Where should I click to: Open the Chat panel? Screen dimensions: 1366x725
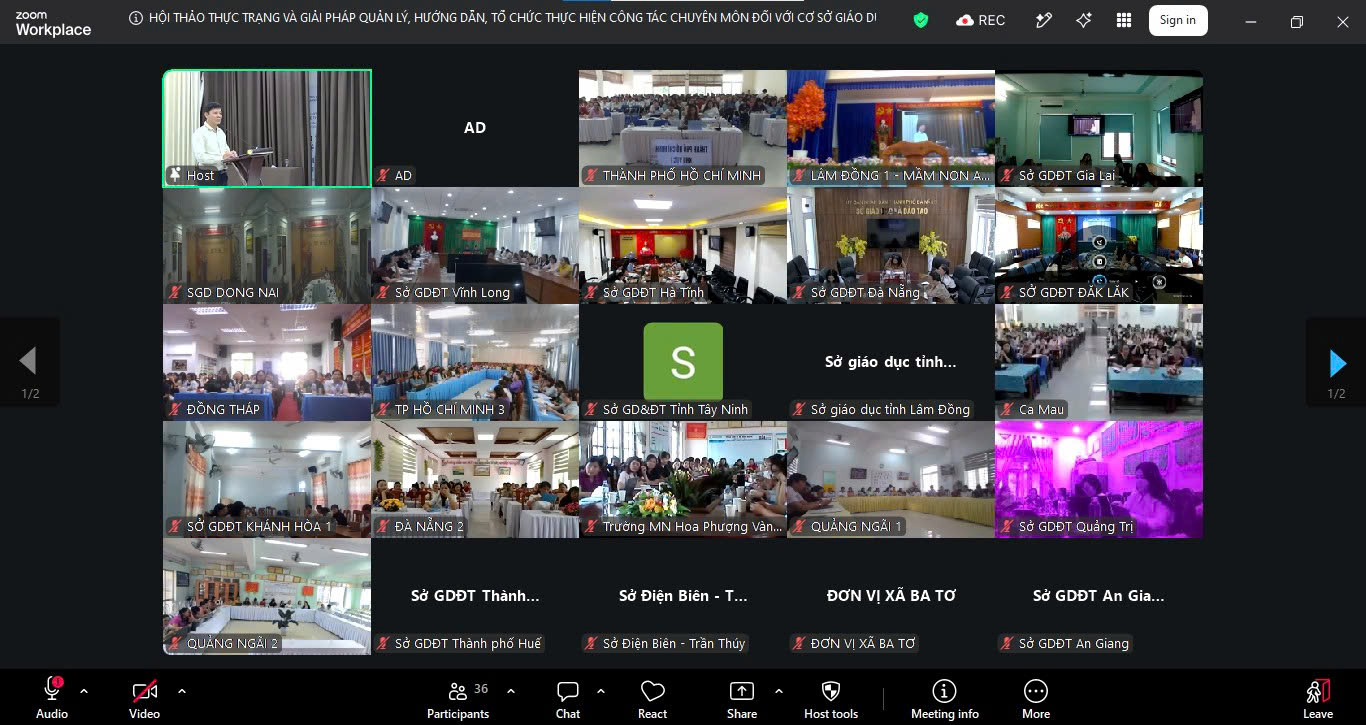(x=568, y=699)
